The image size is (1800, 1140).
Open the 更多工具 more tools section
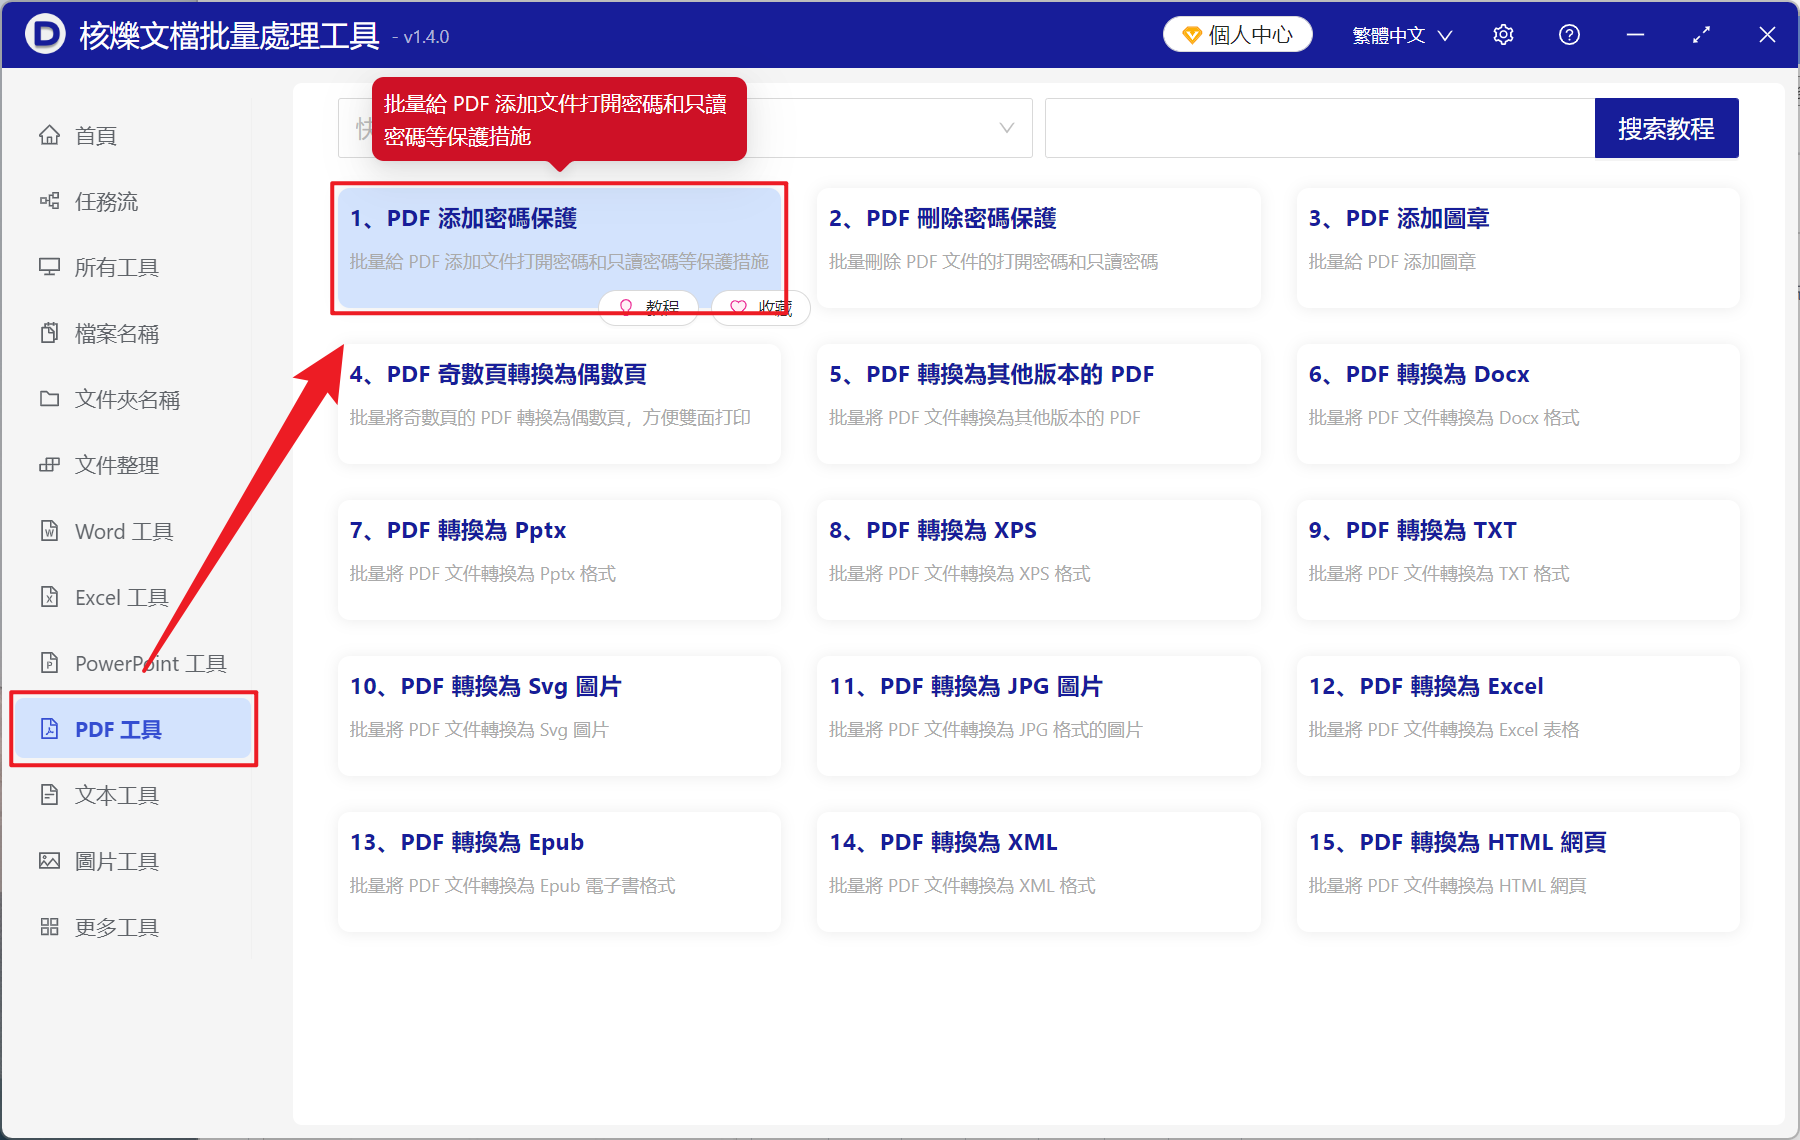(115, 926)
